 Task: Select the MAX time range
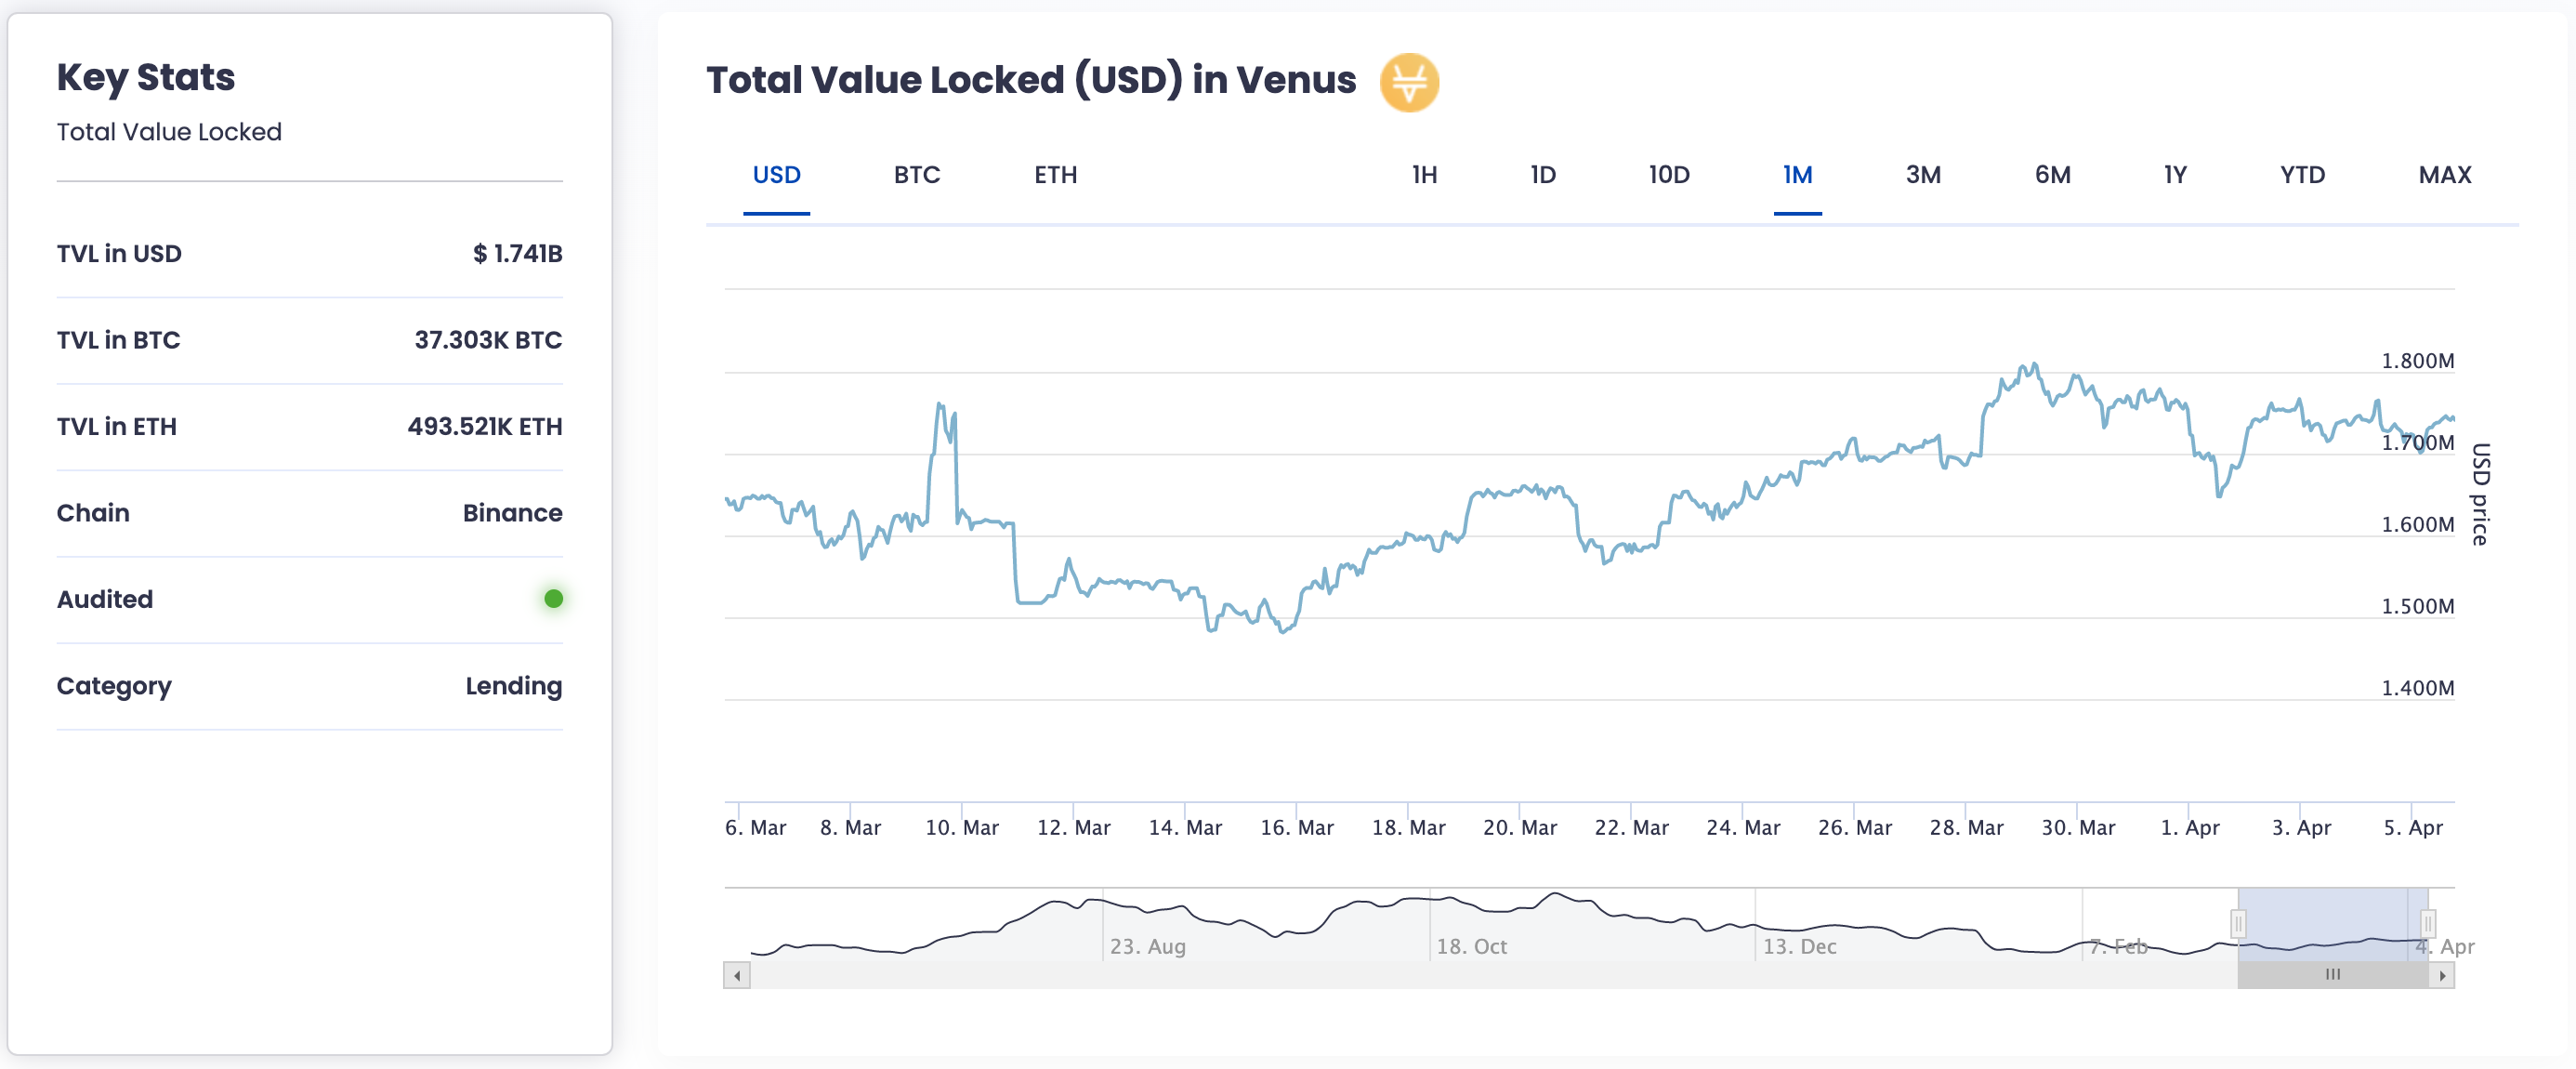coord(2444,175)
